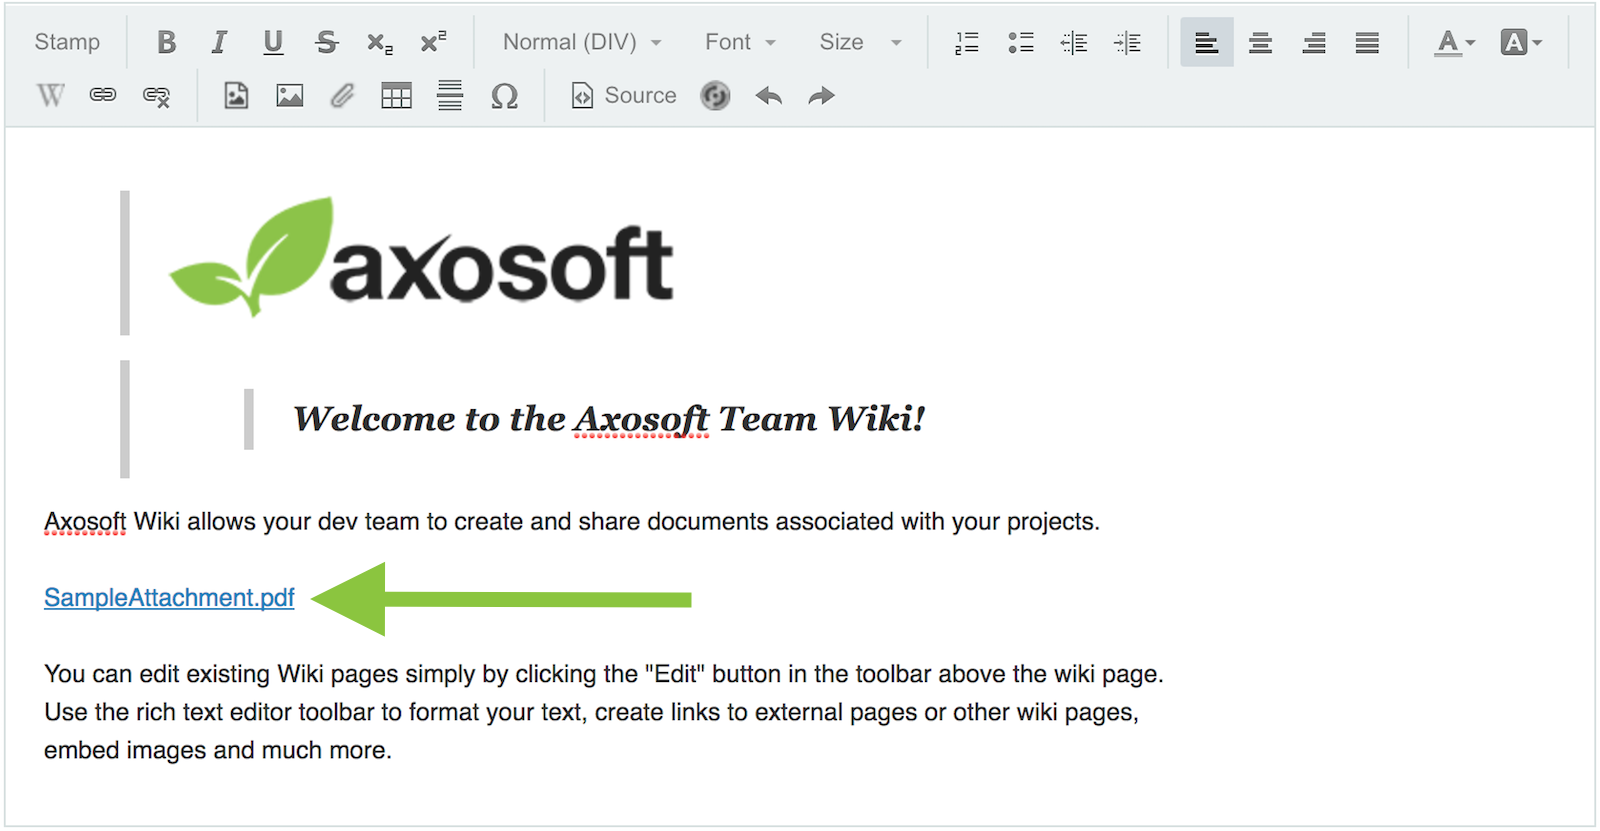
Task: Attach a file with the paperclip icon
Action: click(x=343, y=95)
